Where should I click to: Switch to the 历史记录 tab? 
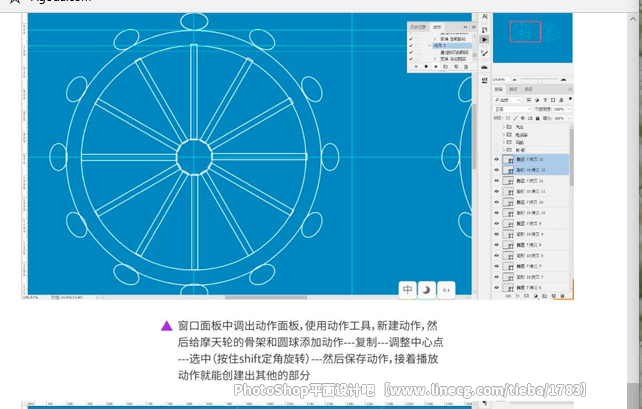[418, 27]
